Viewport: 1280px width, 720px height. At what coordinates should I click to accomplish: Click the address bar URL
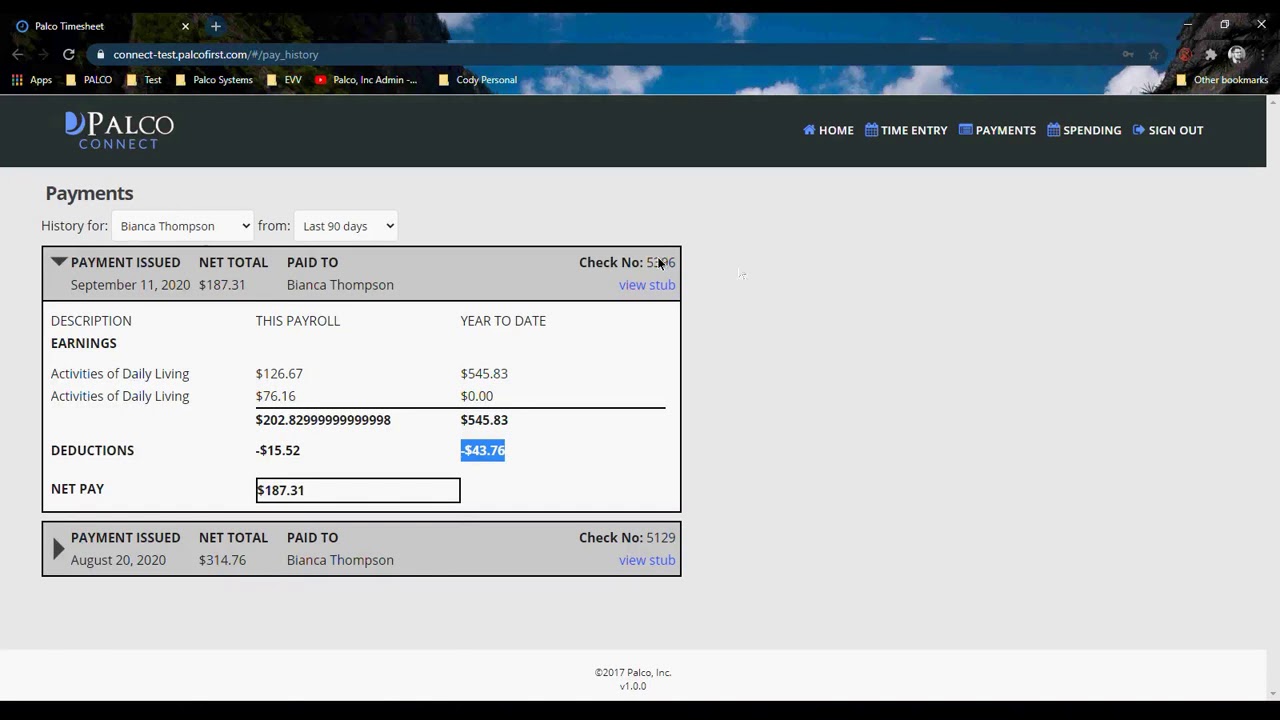pos(216,55)
